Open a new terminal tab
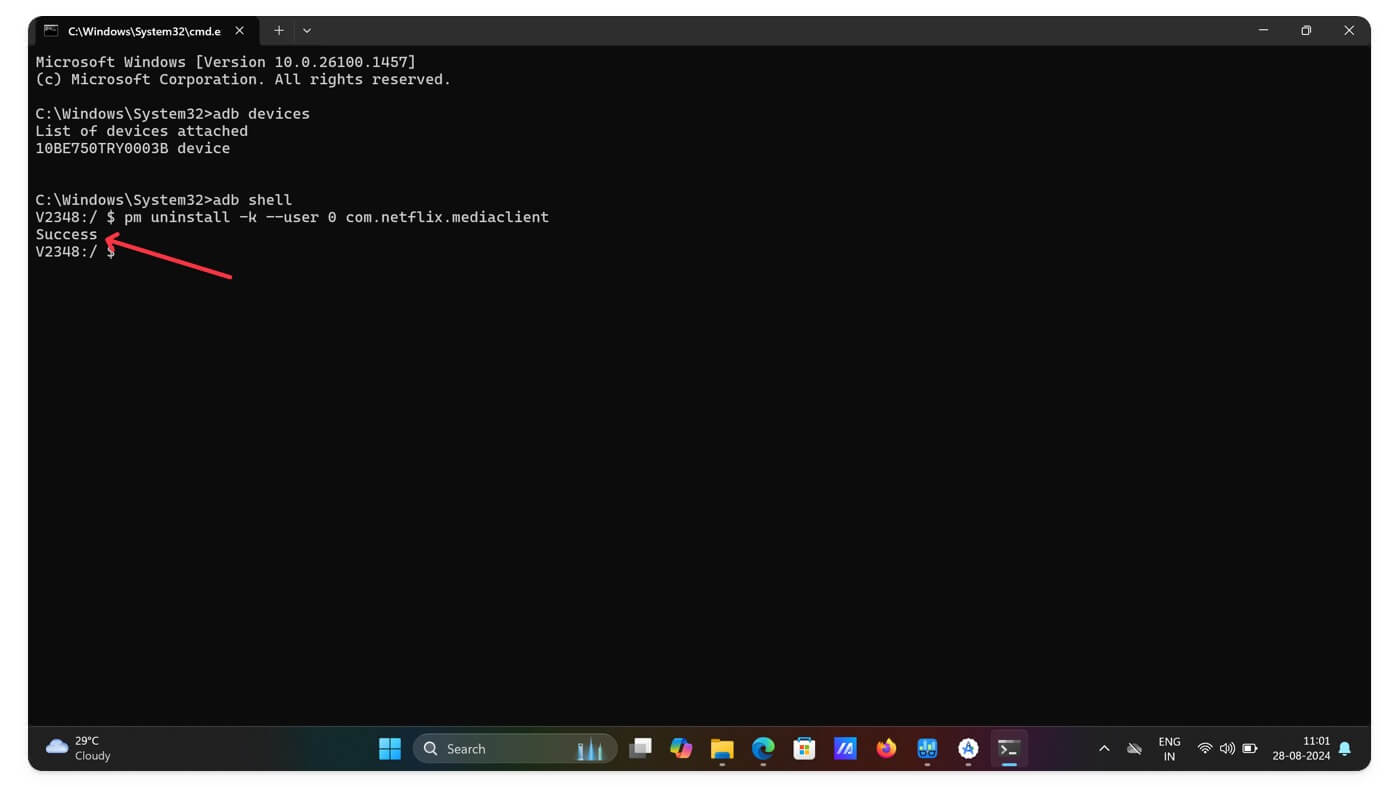 coord(279,31)
